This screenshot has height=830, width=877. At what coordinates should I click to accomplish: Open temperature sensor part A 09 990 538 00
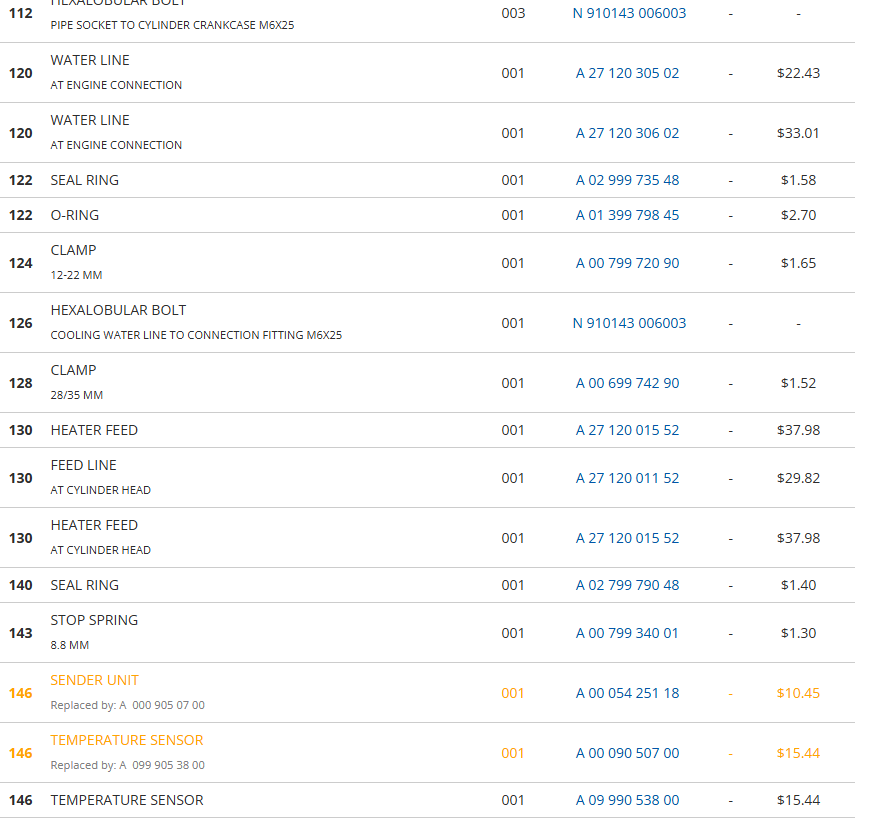627,800
